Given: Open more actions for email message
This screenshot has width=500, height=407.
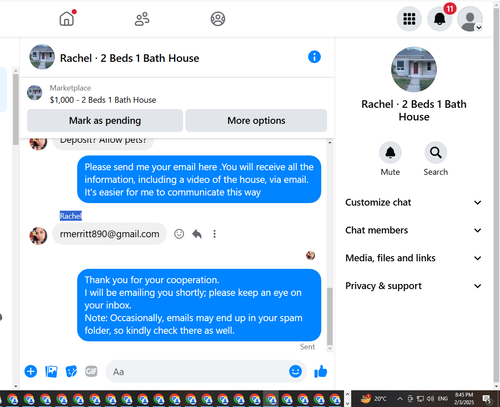Looking at the screenshot, I should (214, 234).
